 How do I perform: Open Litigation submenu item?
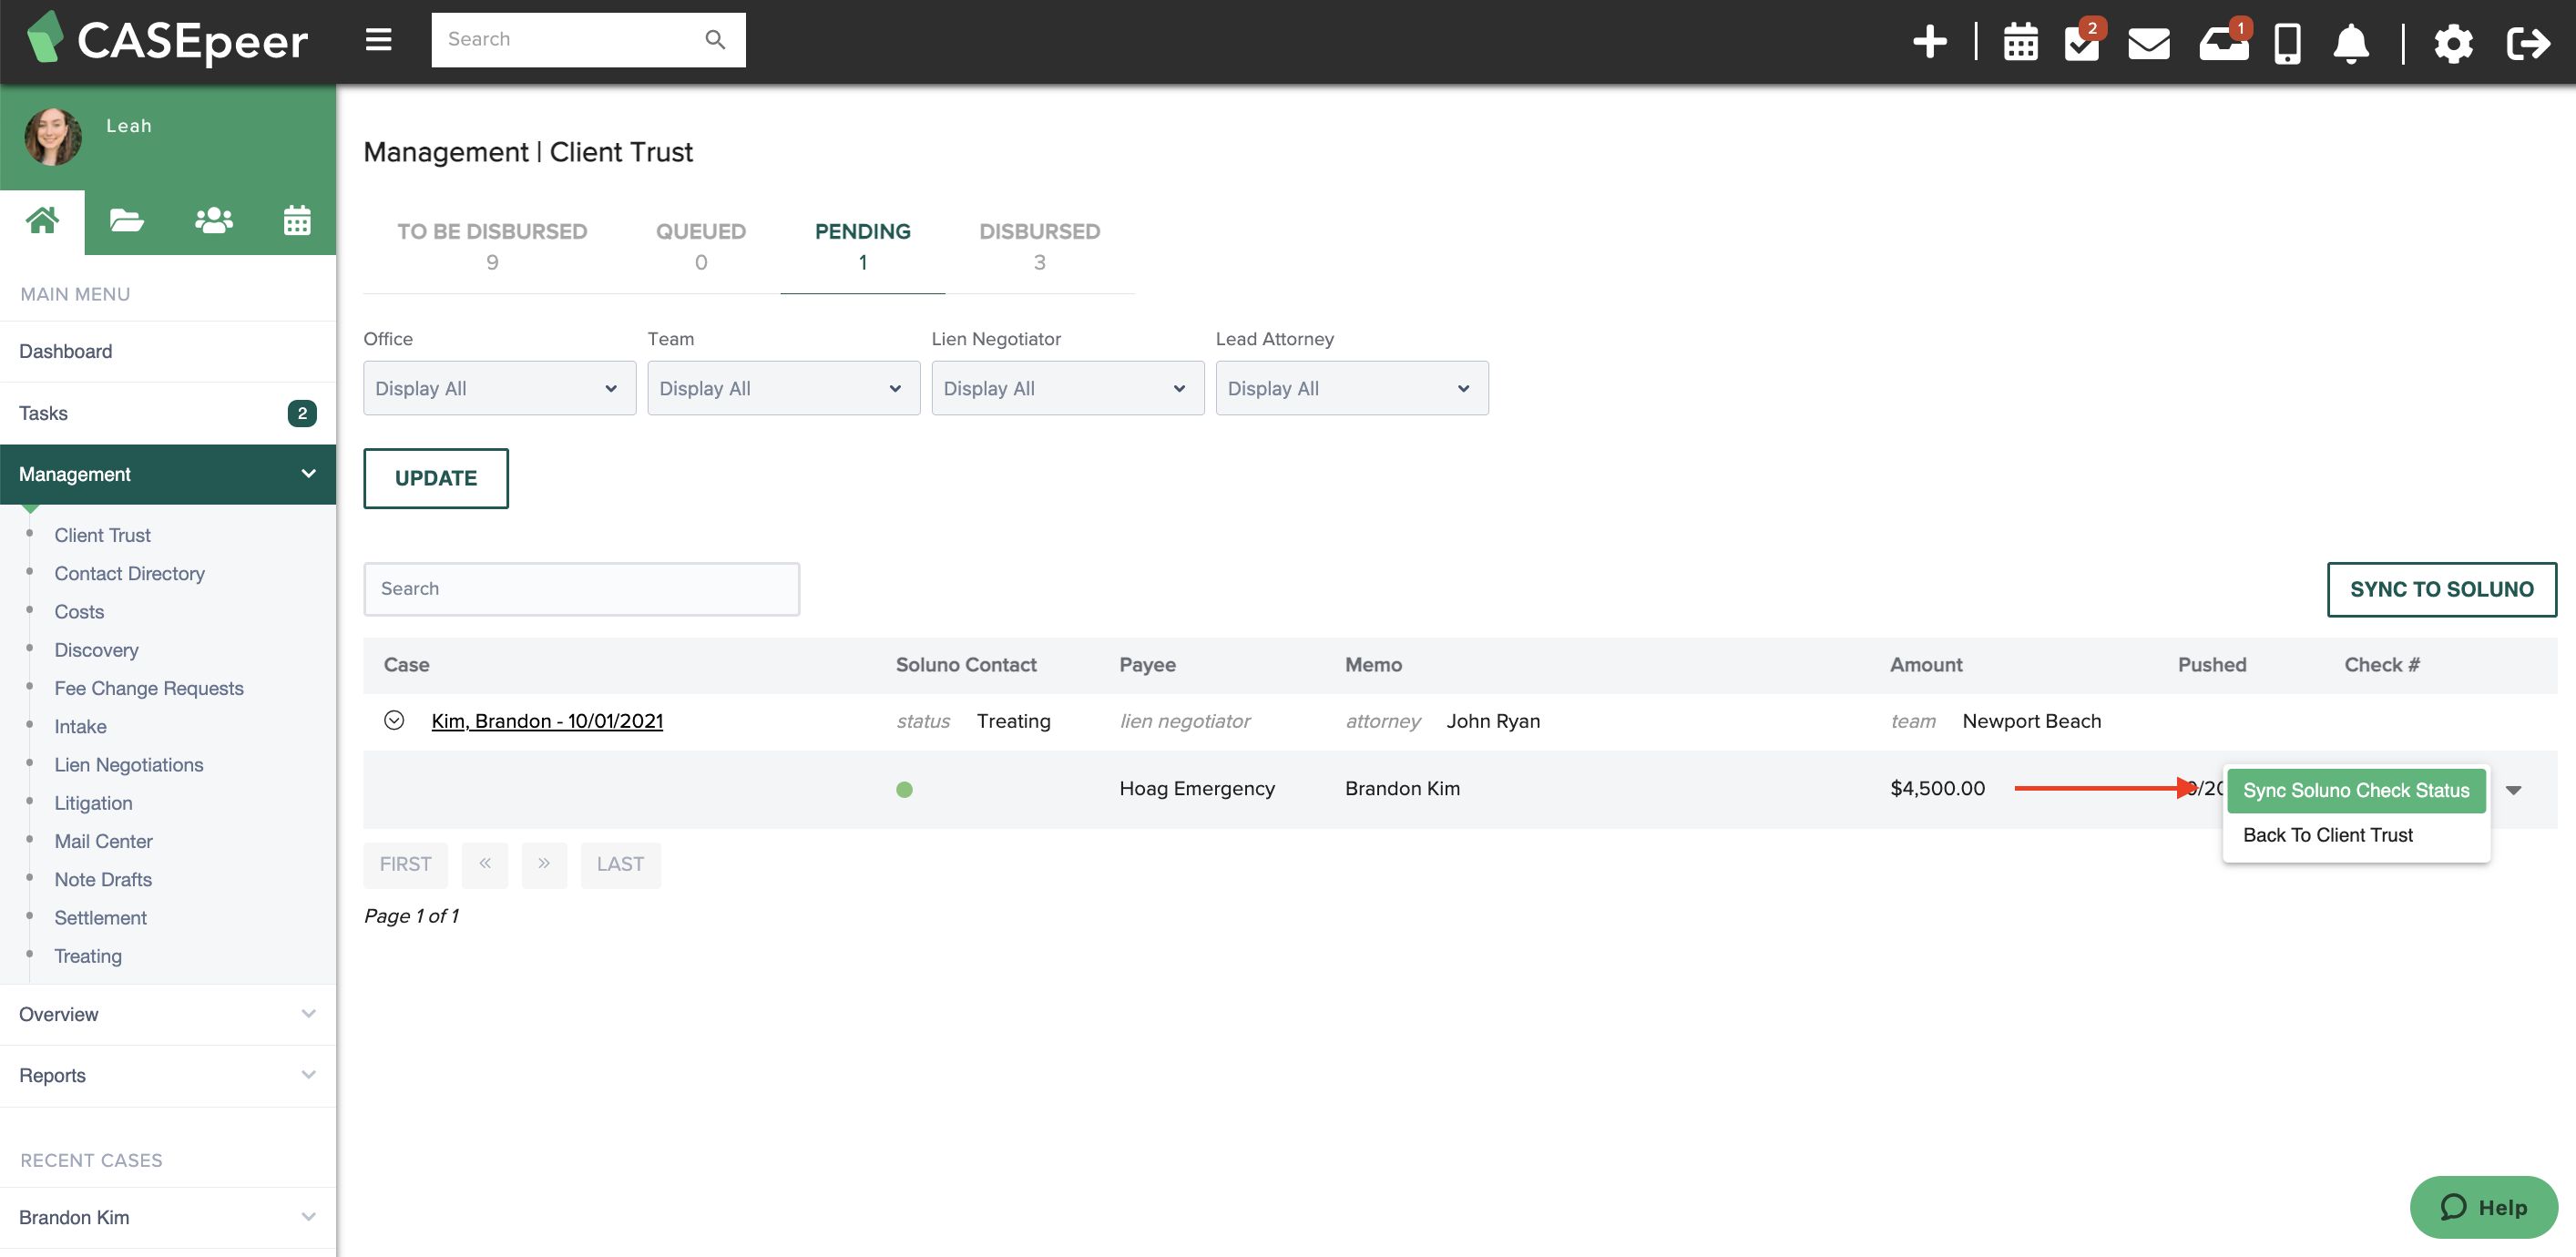pos(93,803)
